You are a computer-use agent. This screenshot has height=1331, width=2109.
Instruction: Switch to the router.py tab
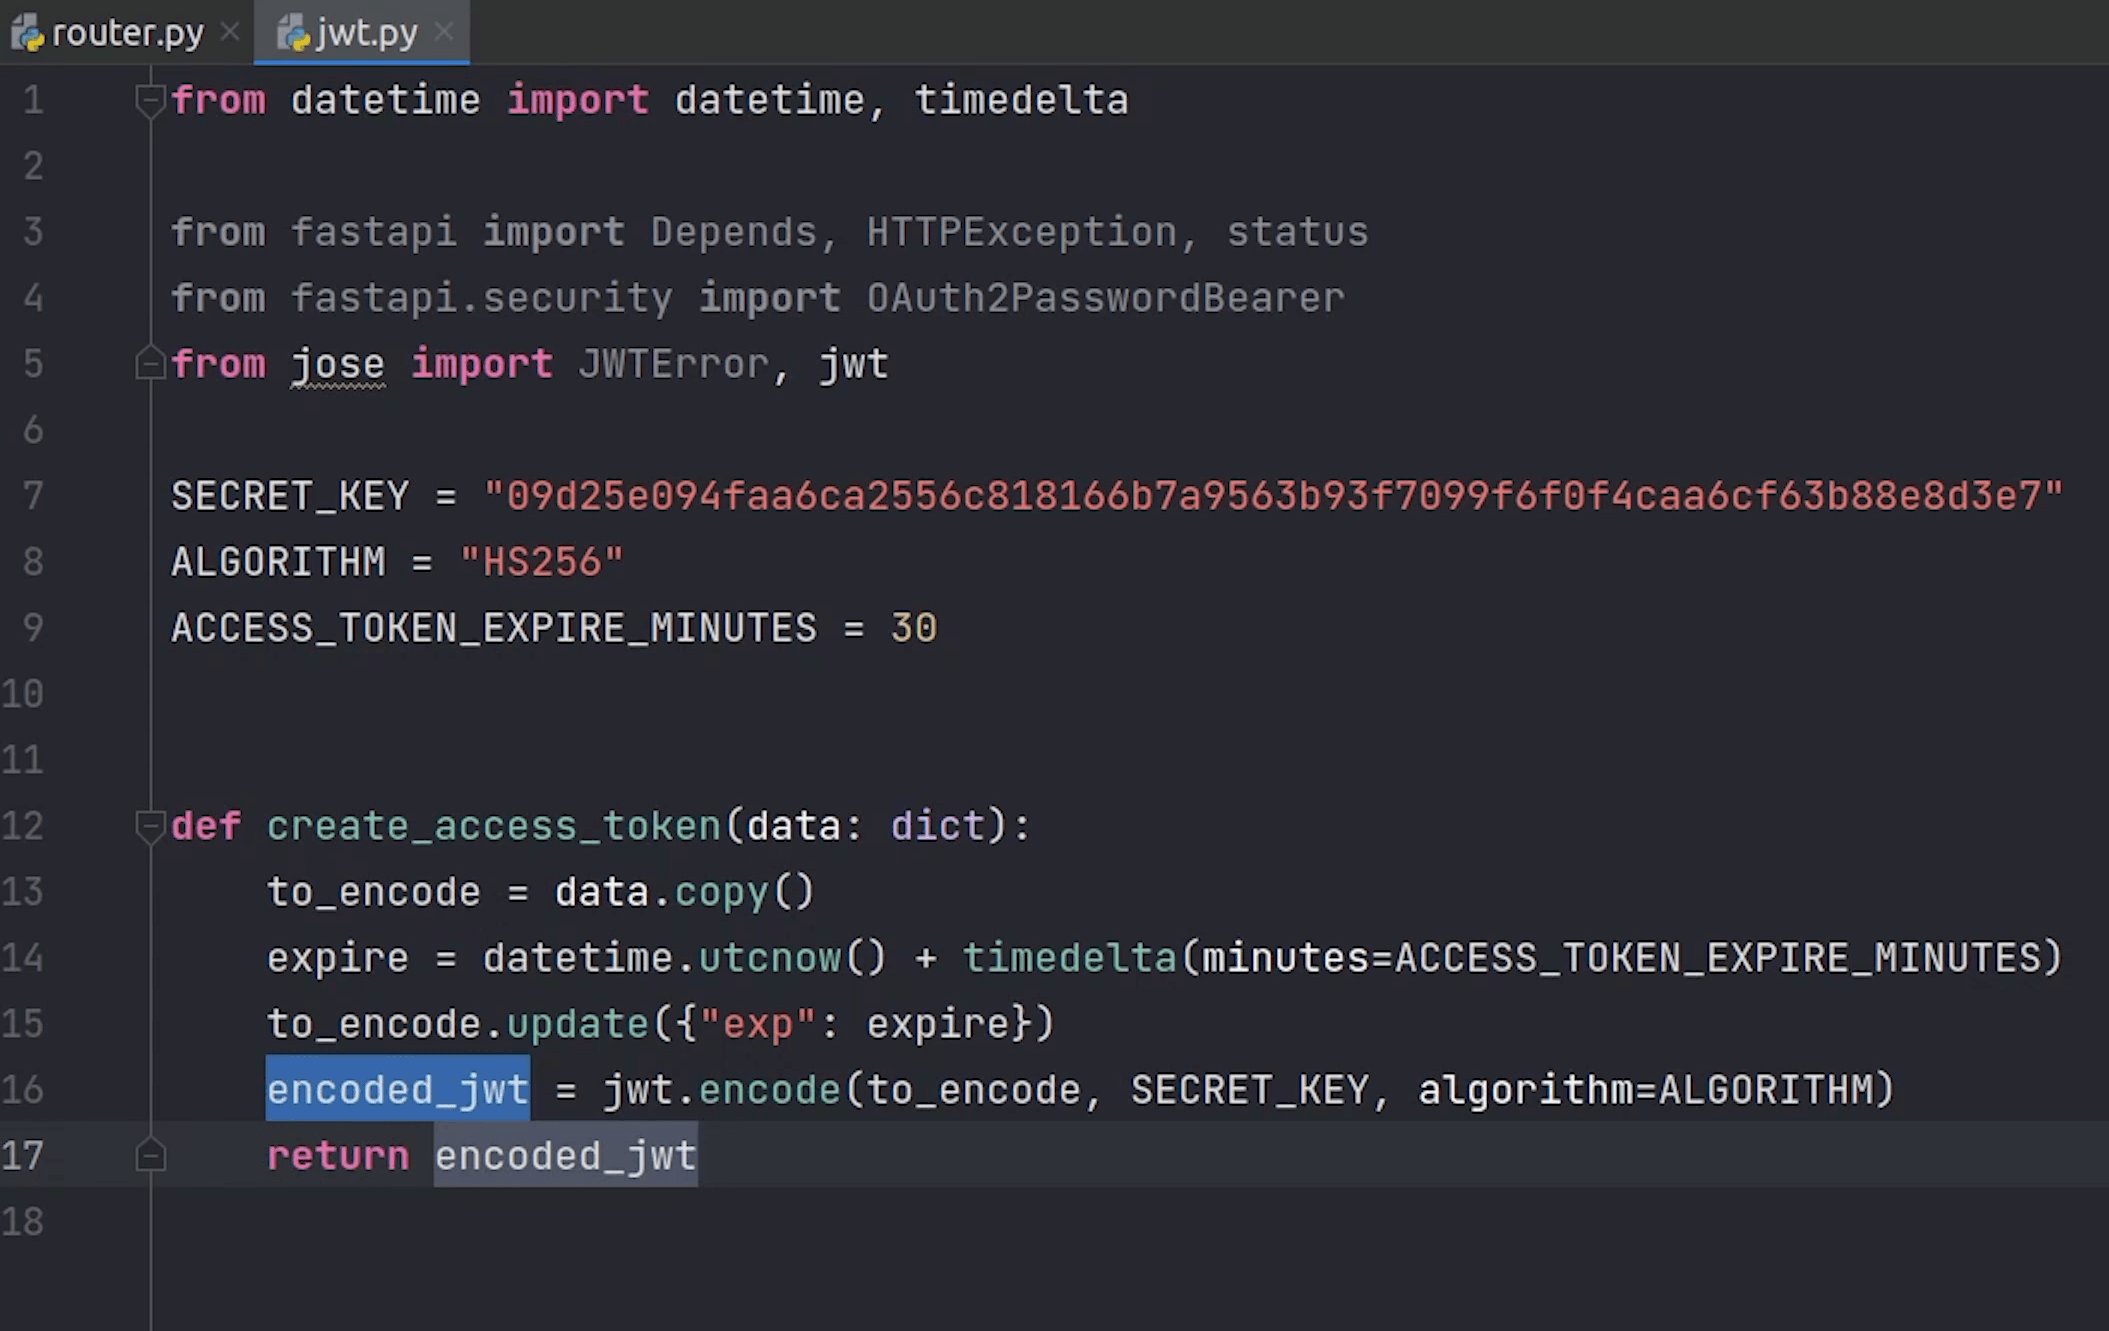127,31
